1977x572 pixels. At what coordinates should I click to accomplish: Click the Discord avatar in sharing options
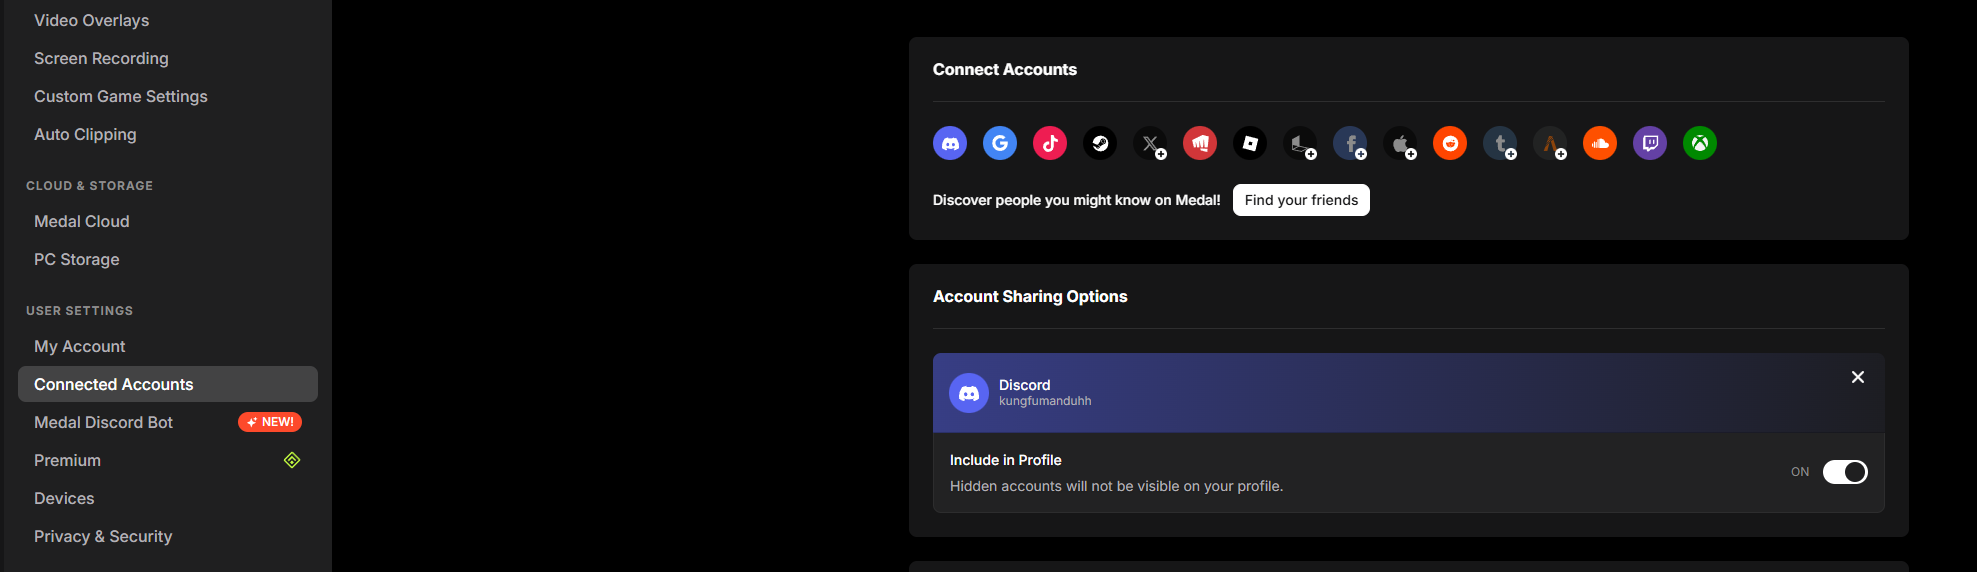coord(969,393)
